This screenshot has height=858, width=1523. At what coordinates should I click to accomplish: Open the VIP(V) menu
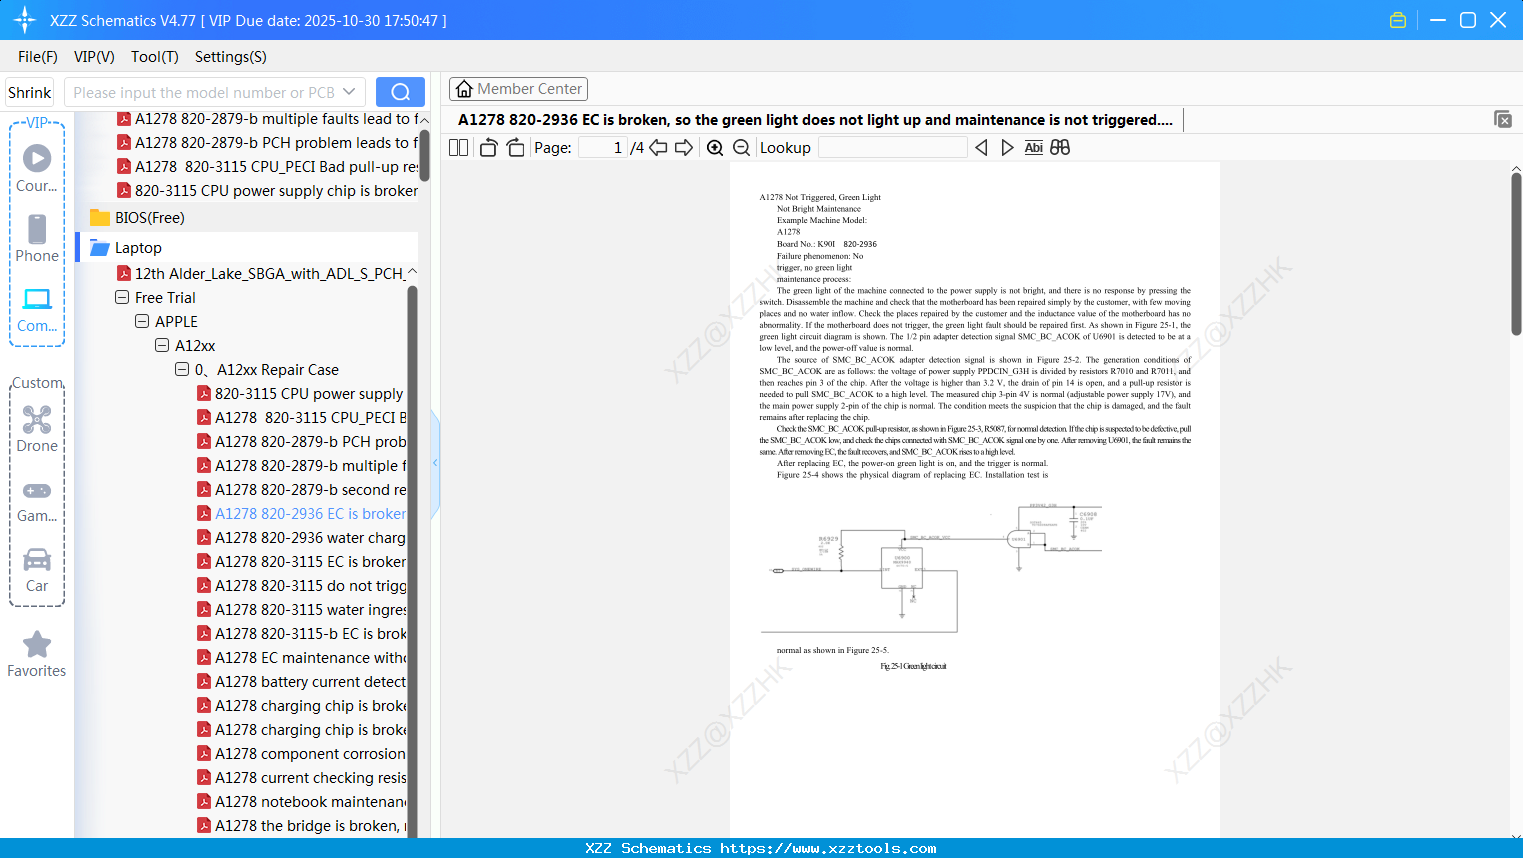point(94,57)
